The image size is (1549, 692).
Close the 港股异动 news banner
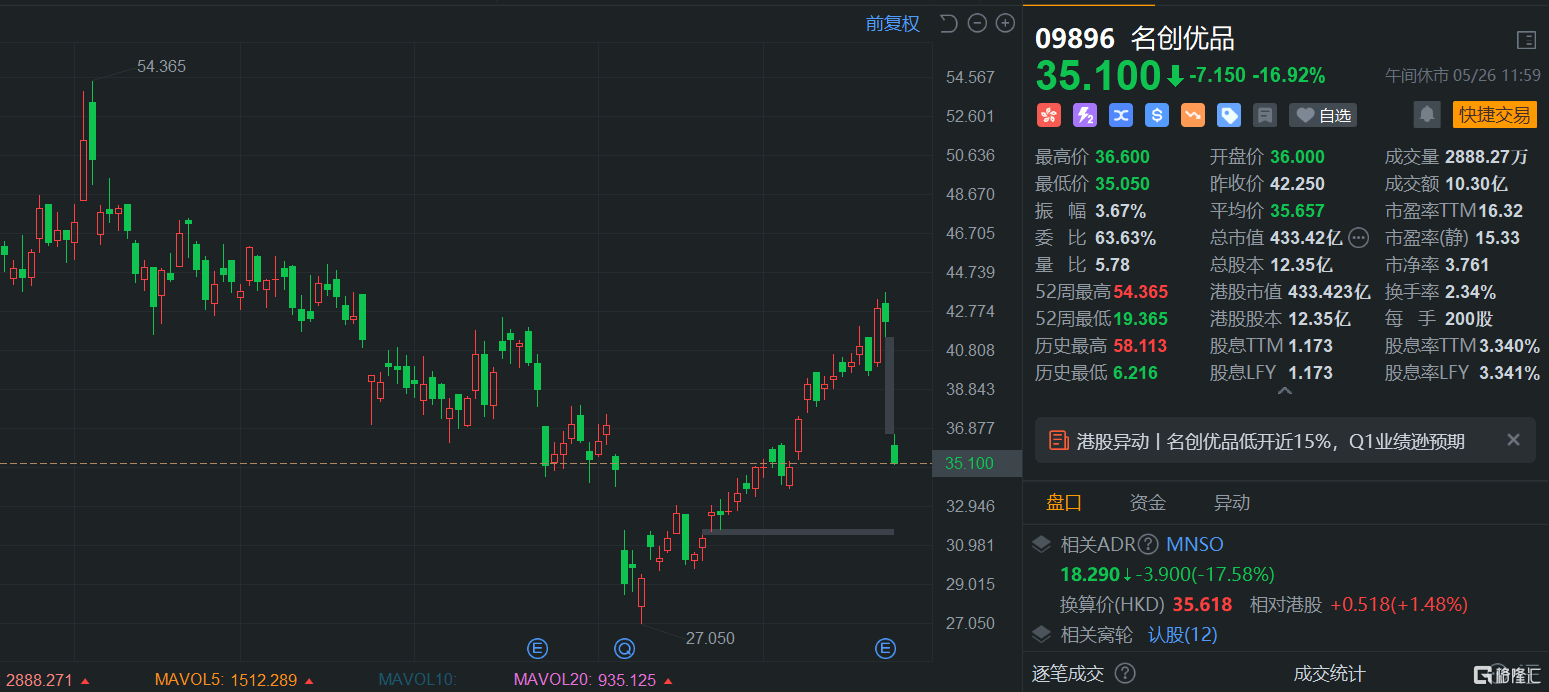1513,440
